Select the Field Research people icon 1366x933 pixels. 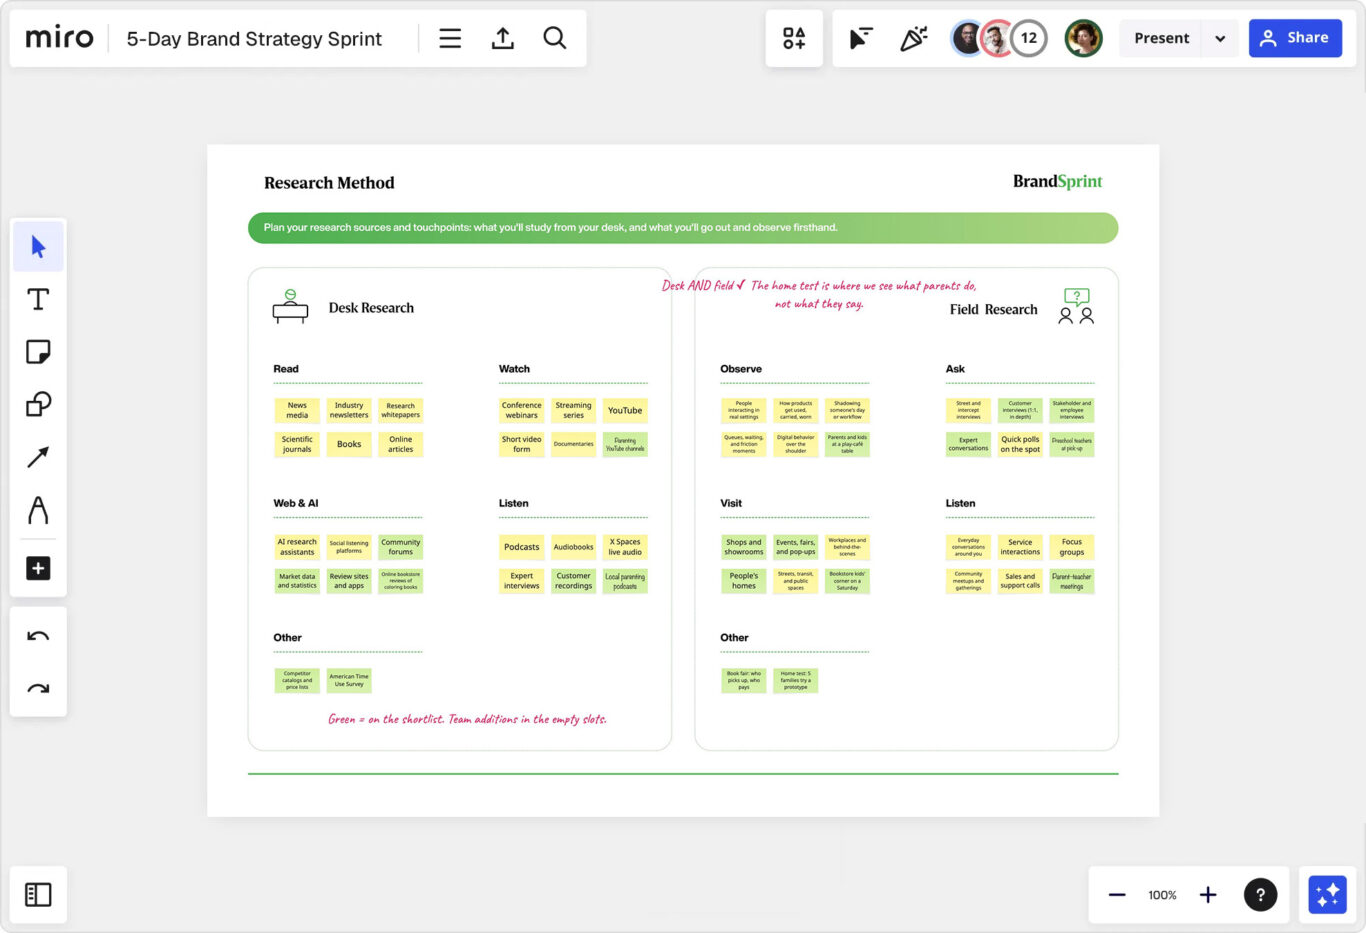pos(1076,306)
